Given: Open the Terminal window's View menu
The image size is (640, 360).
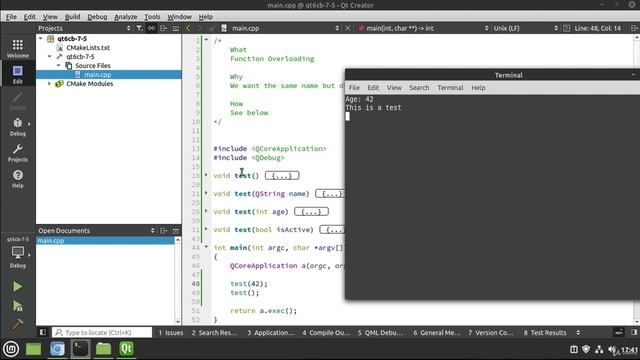Looking at the screenshot, I should (394, 88).
